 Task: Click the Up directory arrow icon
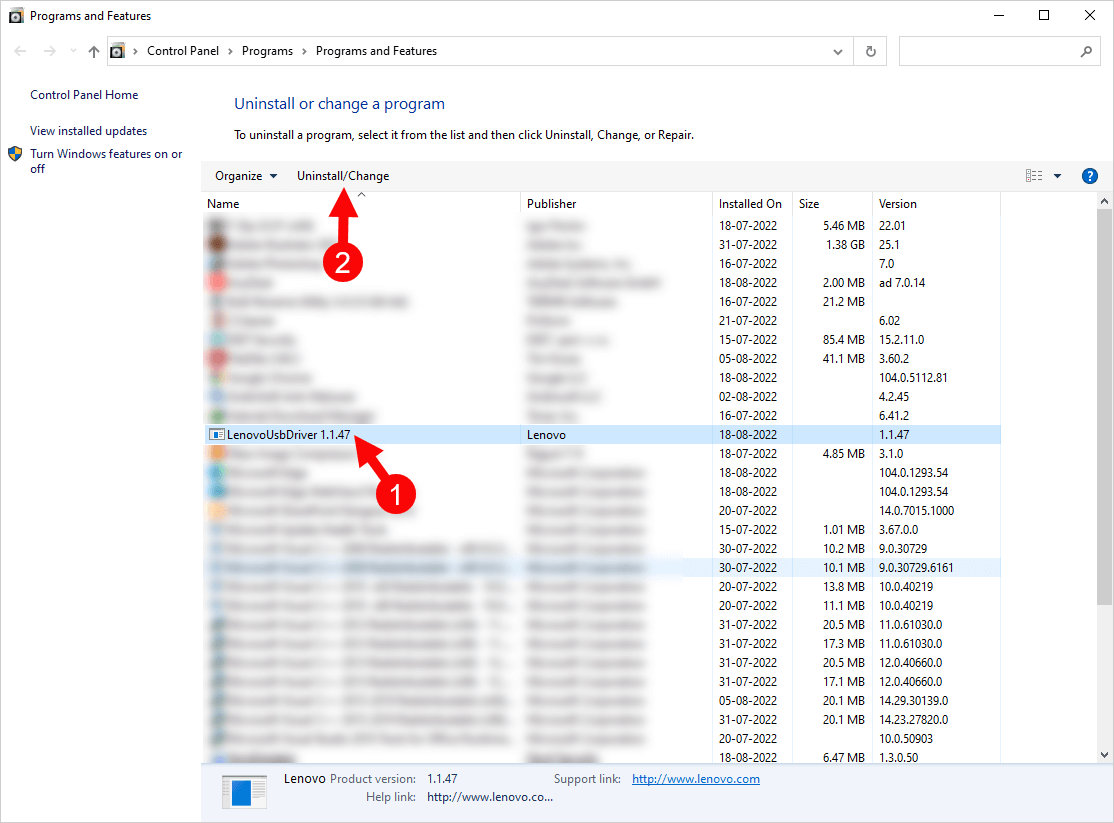(x=94, y=51)
